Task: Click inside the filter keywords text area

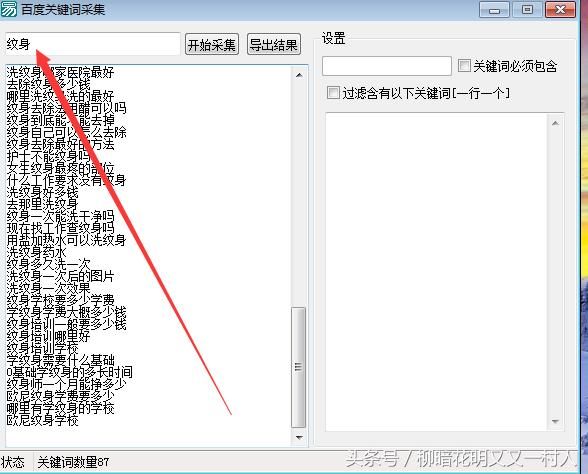Action: pyautogui.click(x=436, y=272)
